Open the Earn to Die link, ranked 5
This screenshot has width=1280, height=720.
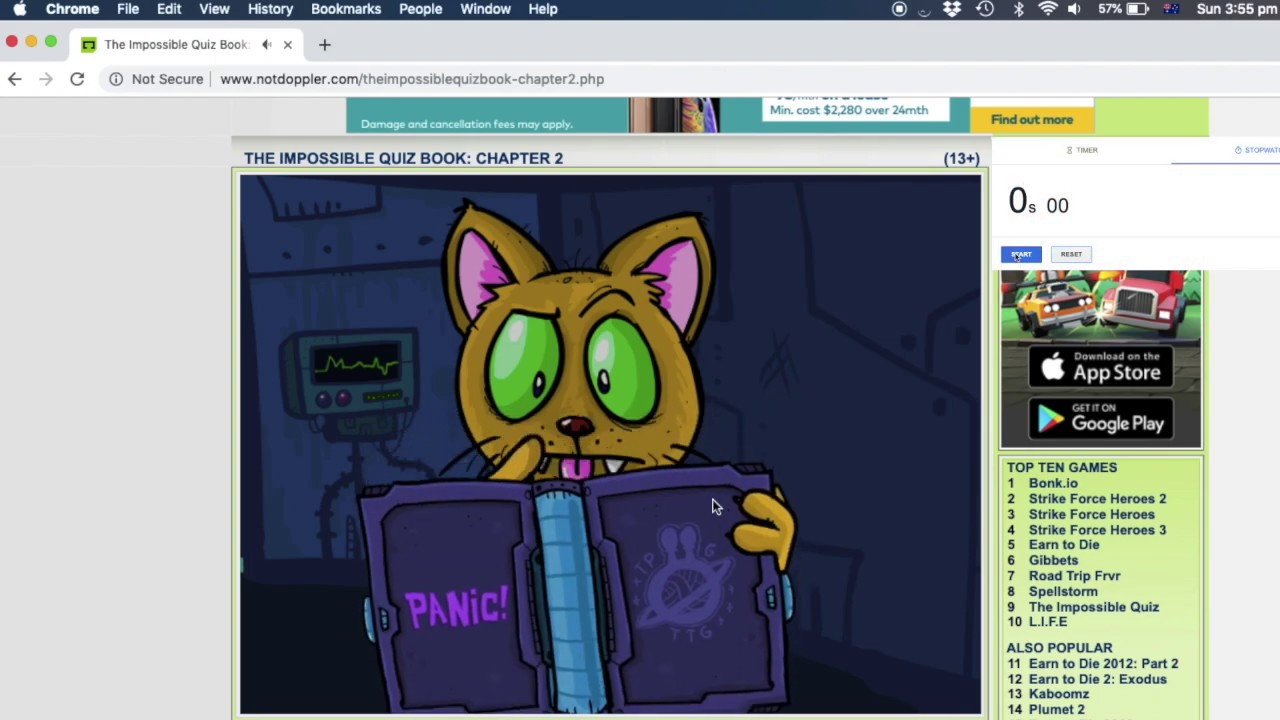[1064, 545]
